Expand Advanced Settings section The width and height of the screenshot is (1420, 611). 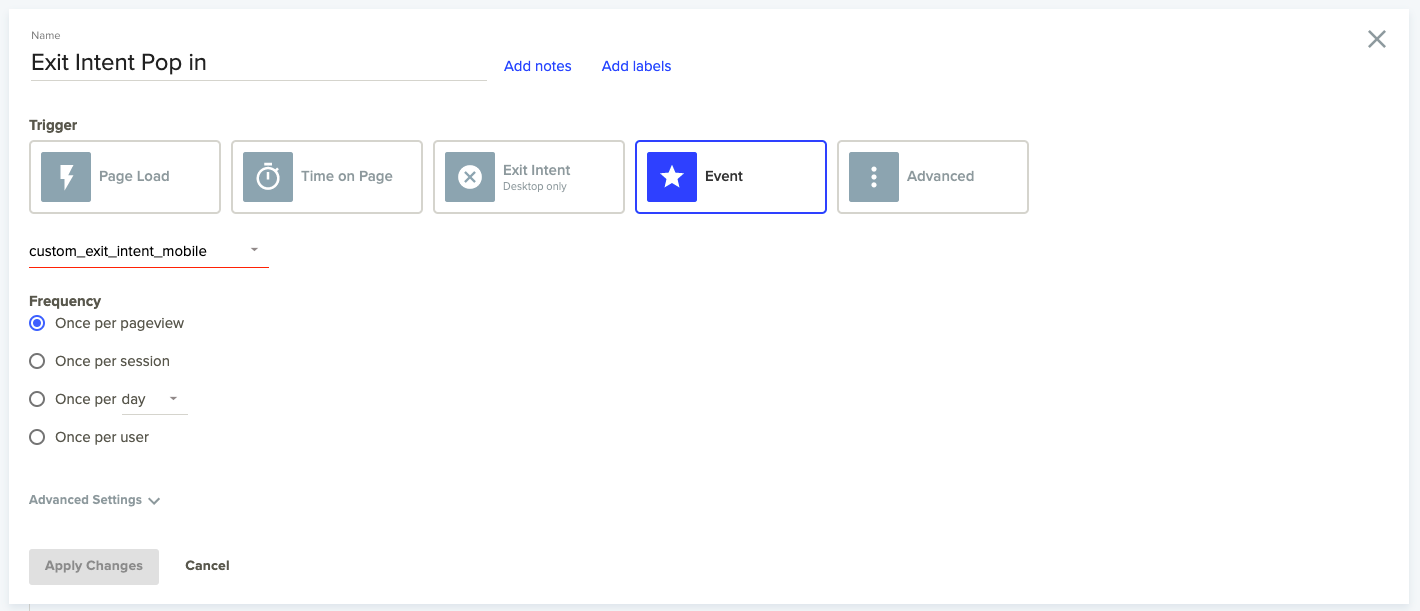94,500
